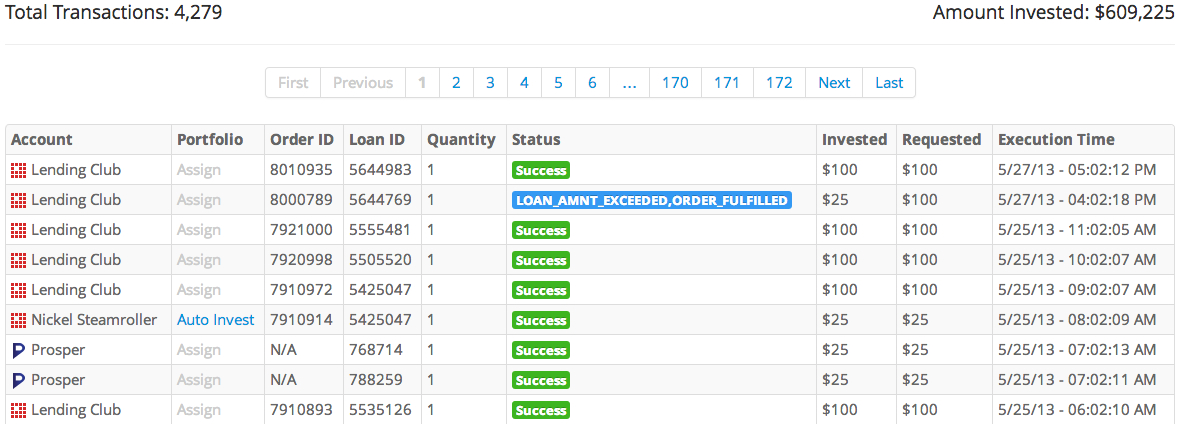Click Lending Club icon in order 7910893 row
This screenshot has width=1189, height=424.
coord(18,410)
